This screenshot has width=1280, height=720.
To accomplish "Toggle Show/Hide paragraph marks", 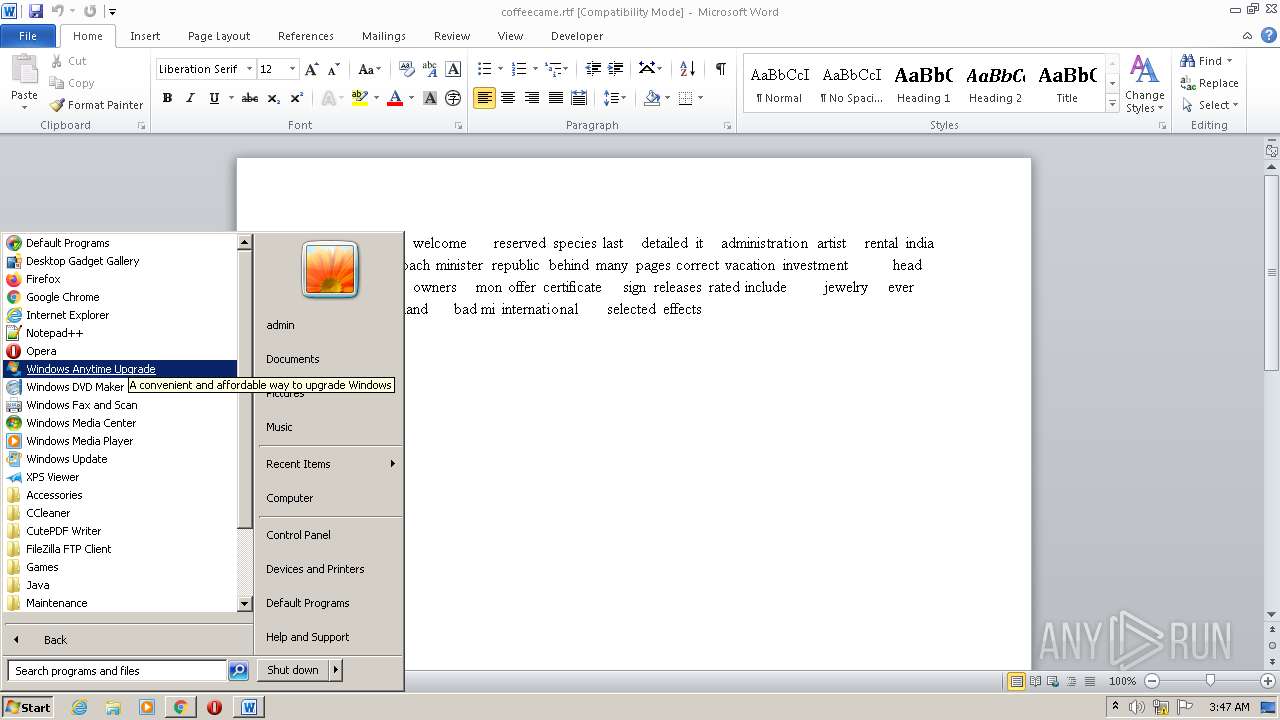I will click(720, 69).
